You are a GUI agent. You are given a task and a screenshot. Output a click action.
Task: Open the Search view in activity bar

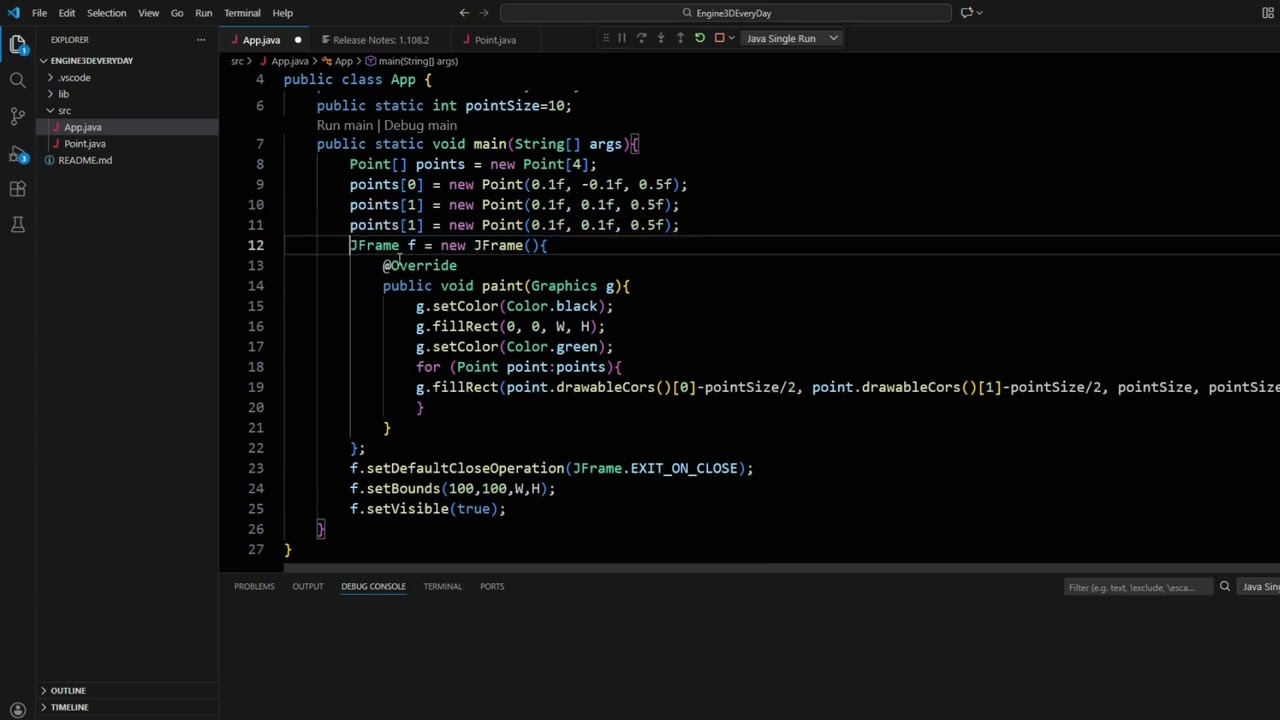(x=18, y=80)
